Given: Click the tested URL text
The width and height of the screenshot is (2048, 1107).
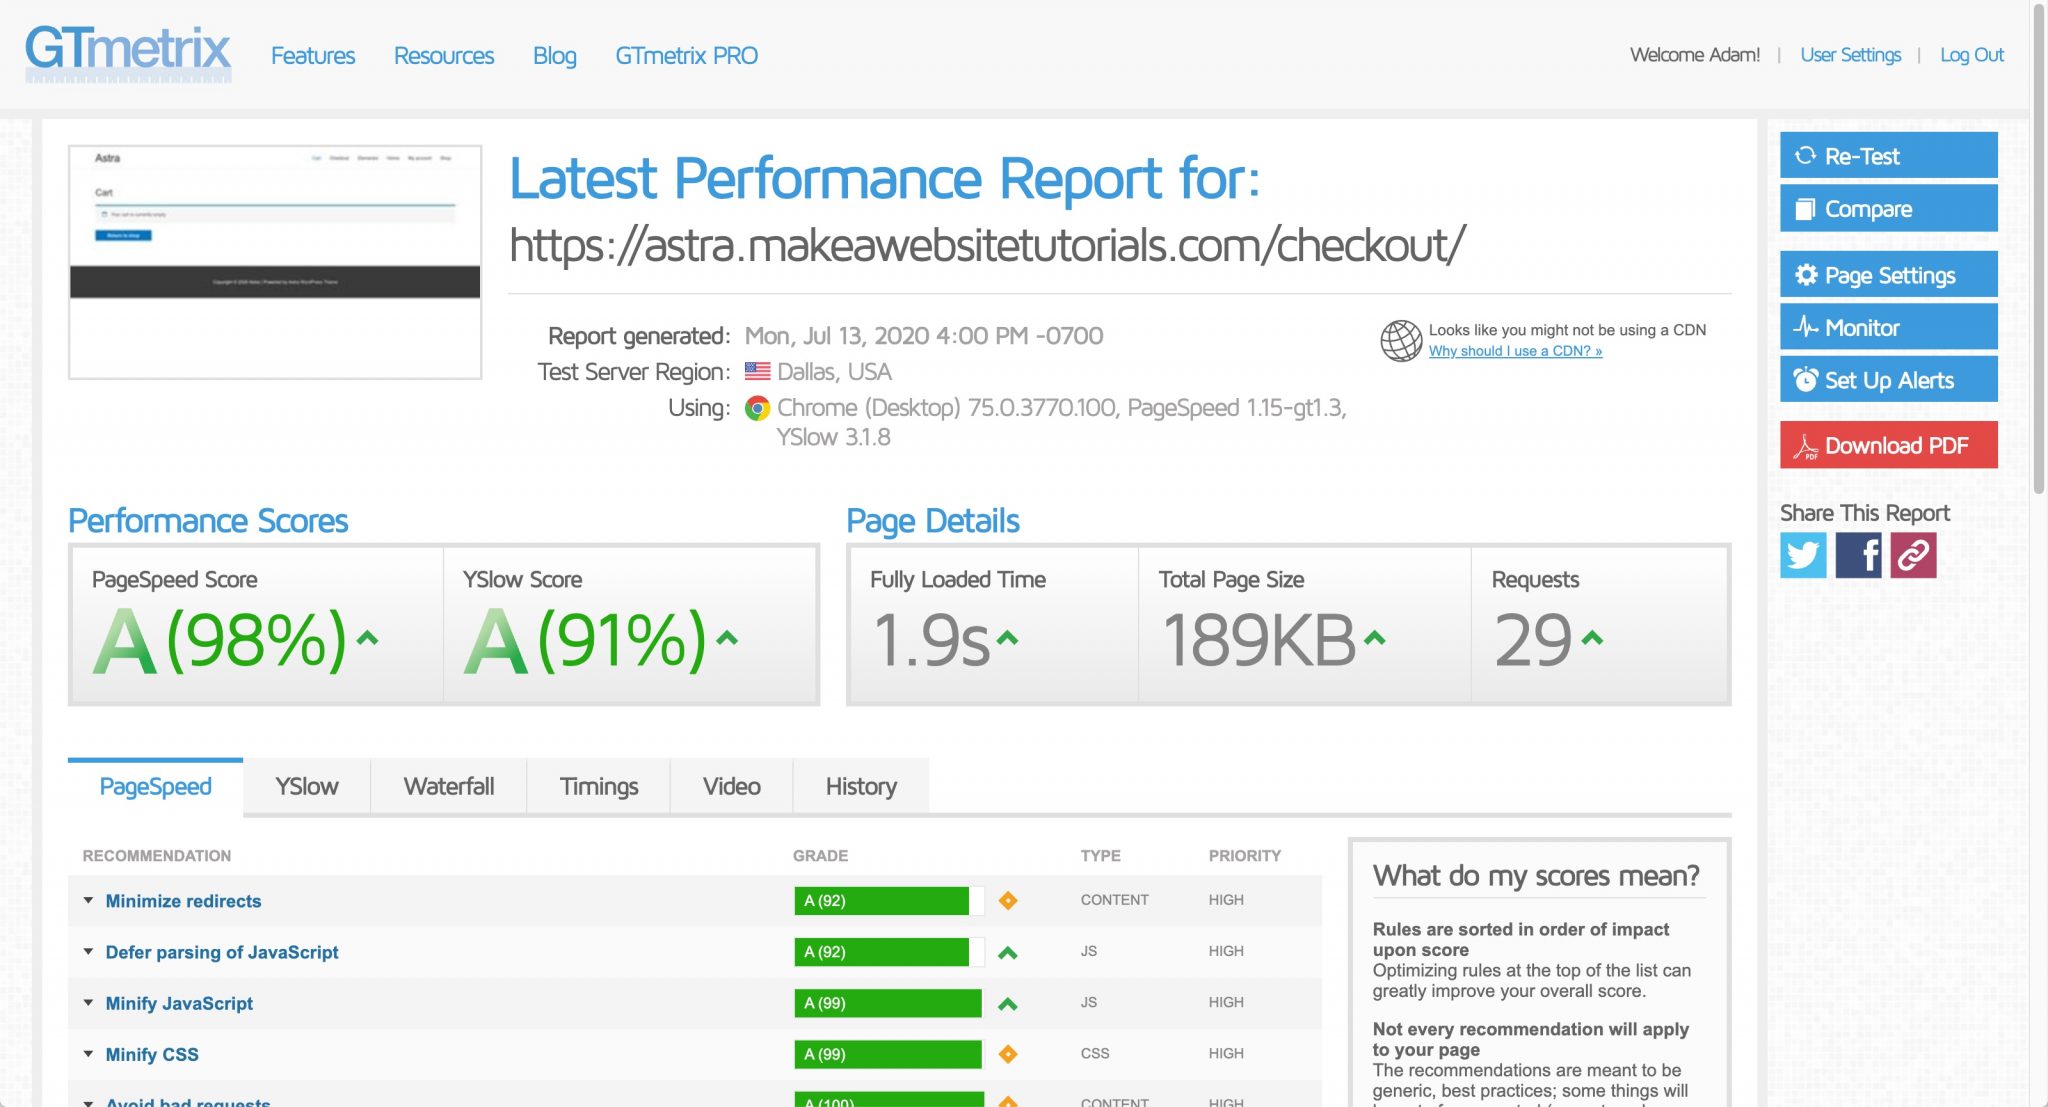Looking at the screenshot, I should coord(988,245).
